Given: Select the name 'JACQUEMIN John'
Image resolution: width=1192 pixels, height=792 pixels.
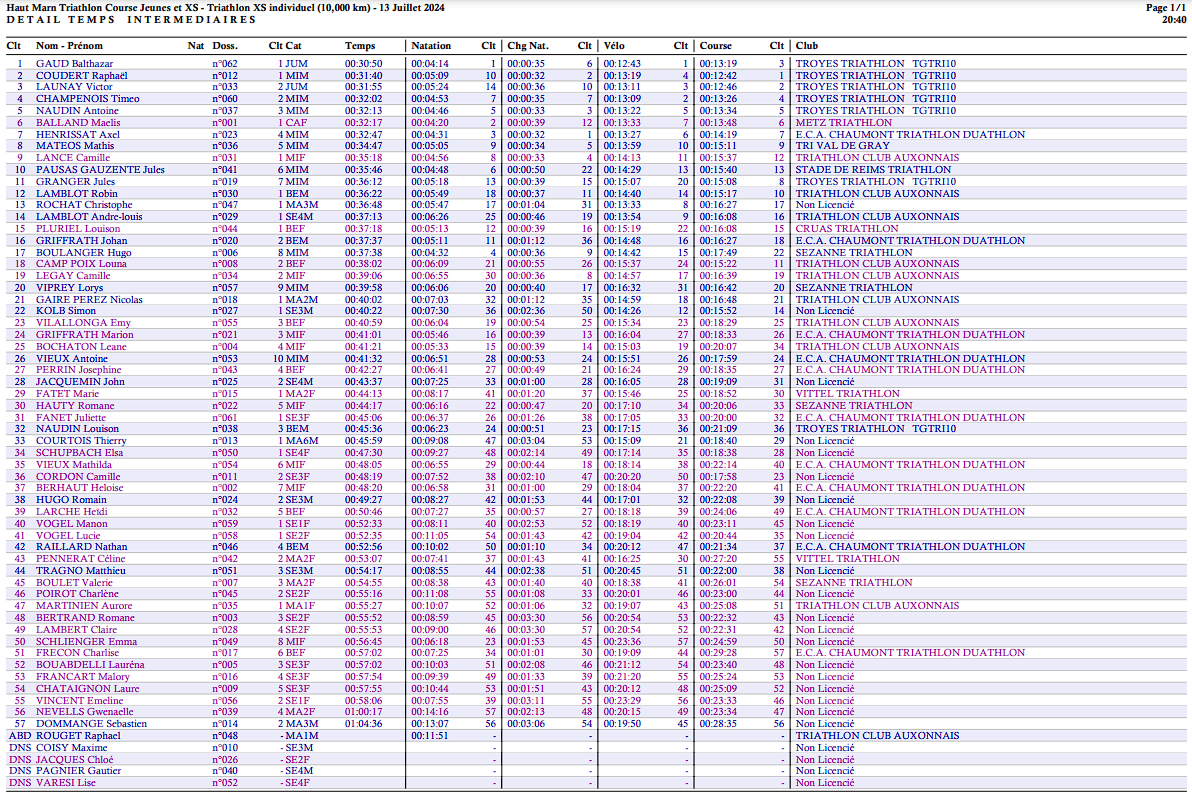Looking at the screenshot, I should coord(80,382).
